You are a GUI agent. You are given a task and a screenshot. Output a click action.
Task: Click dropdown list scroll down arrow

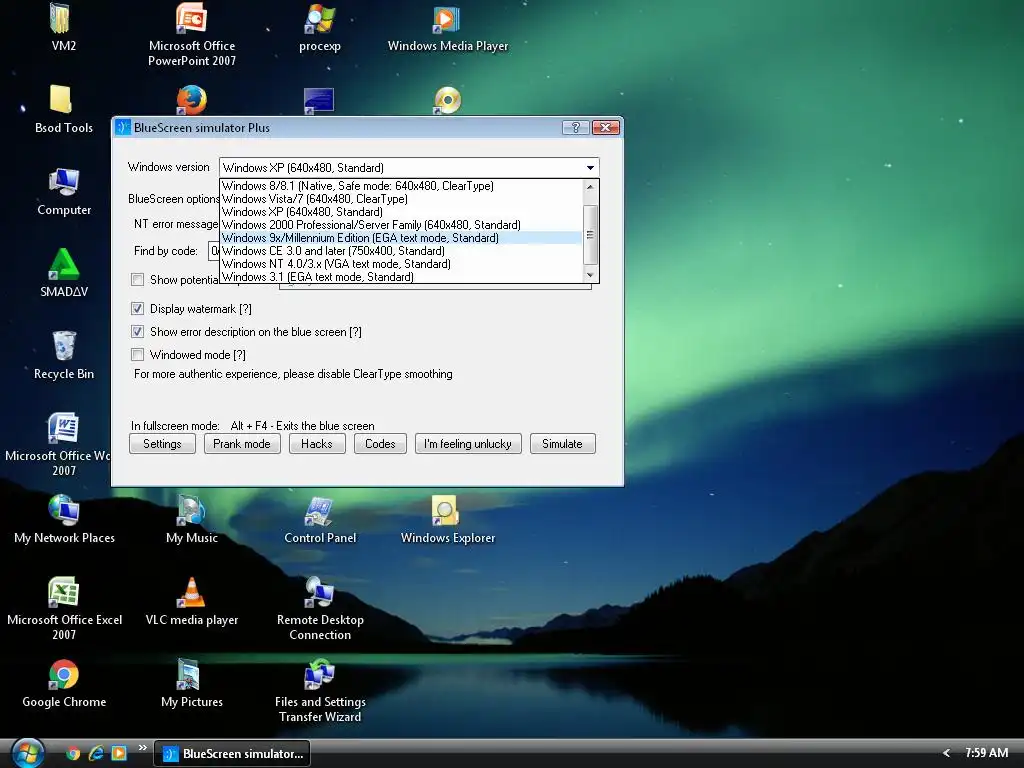590,275
